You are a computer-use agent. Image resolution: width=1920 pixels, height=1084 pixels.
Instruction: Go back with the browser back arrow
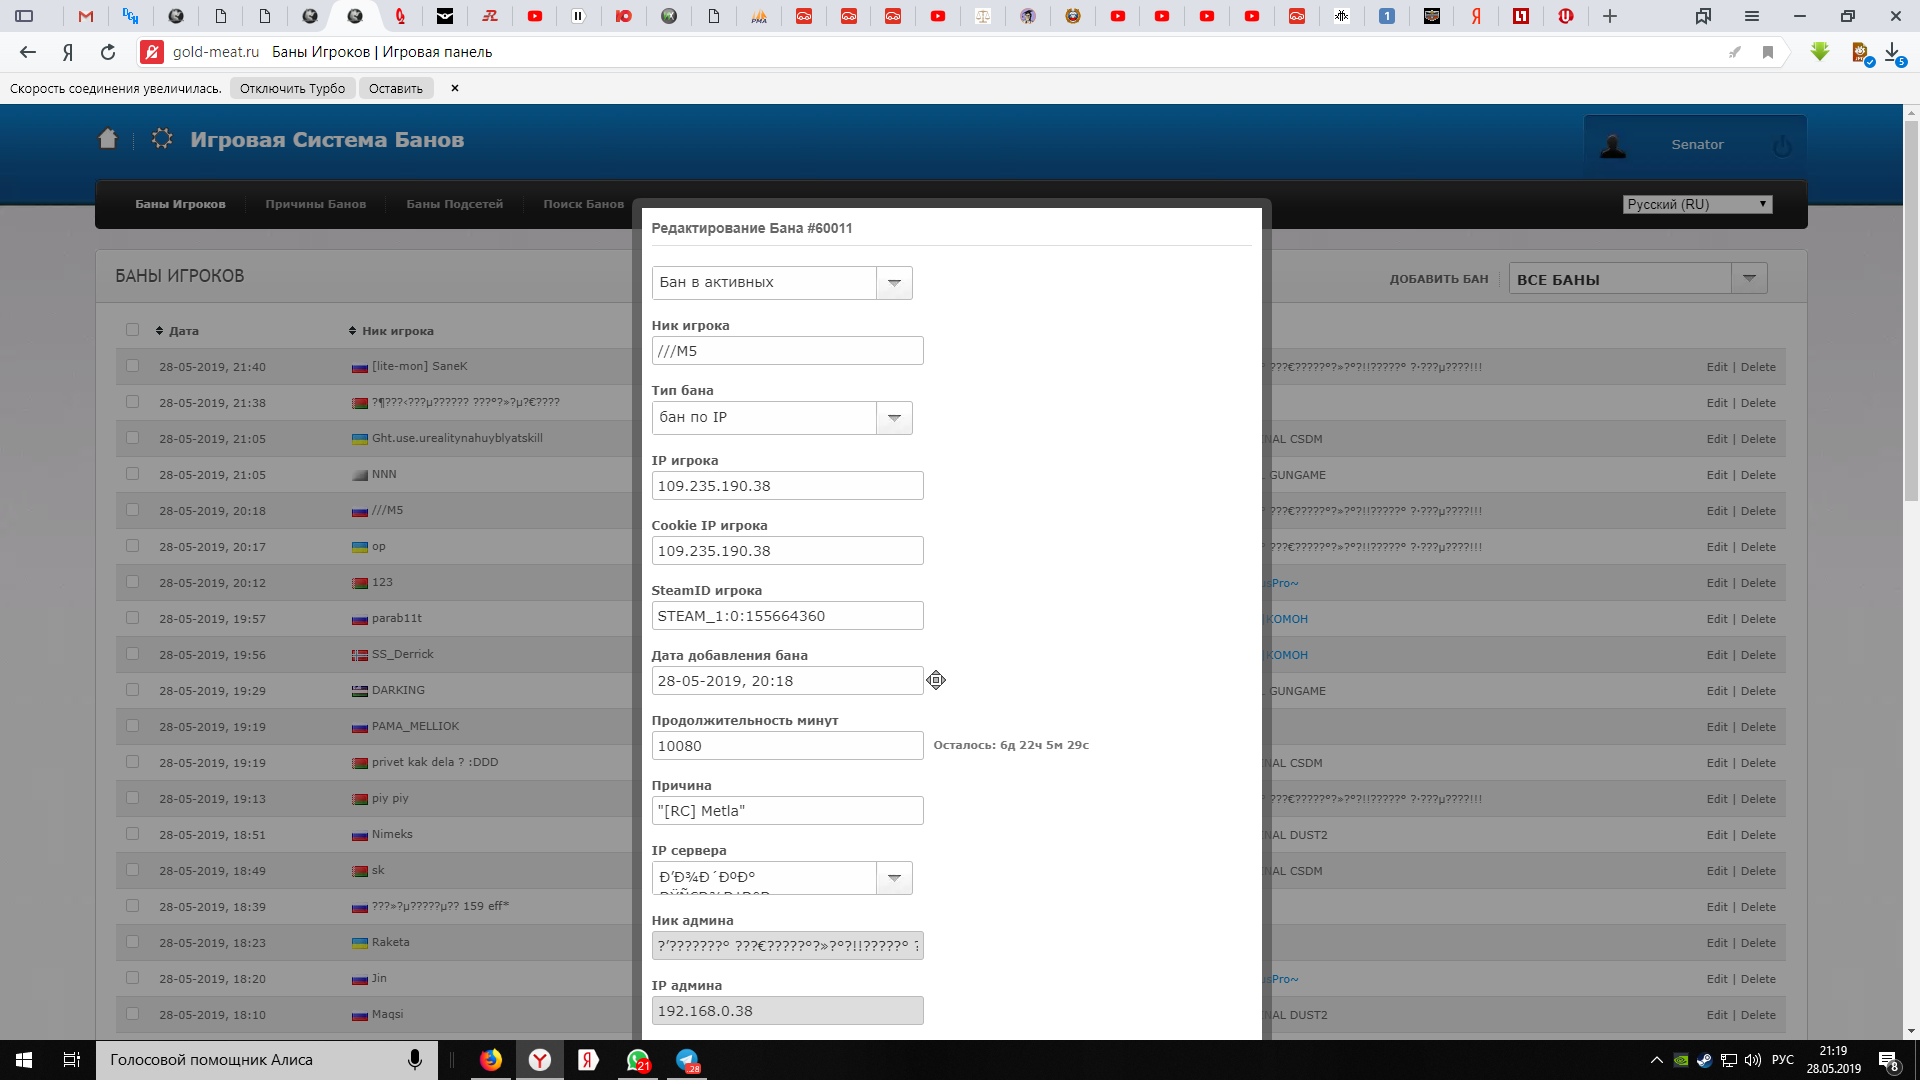[x=27, y=52]
